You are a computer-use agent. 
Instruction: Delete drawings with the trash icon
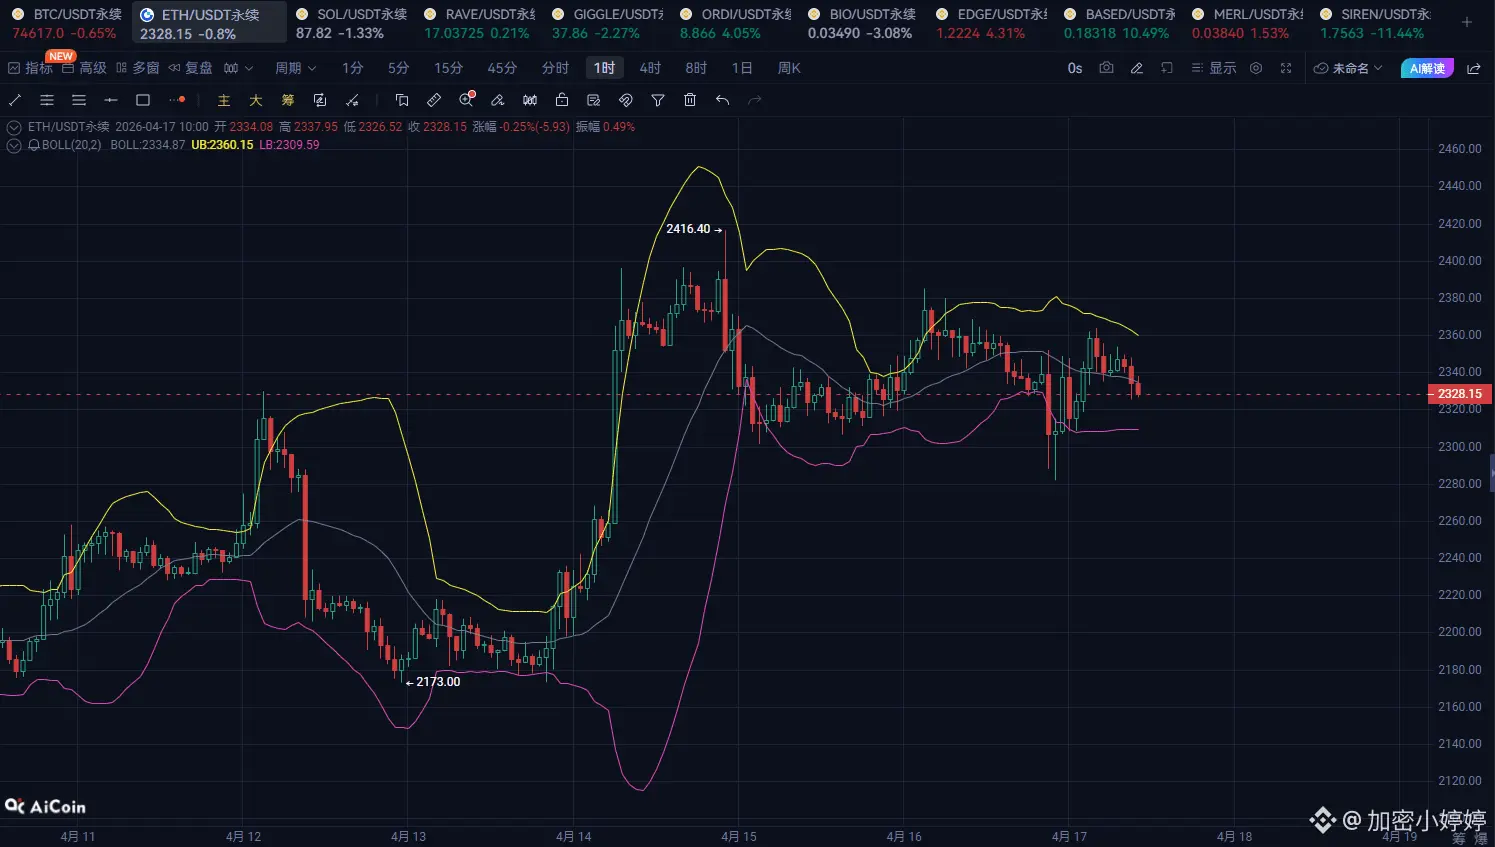click(x=690, y=100)
